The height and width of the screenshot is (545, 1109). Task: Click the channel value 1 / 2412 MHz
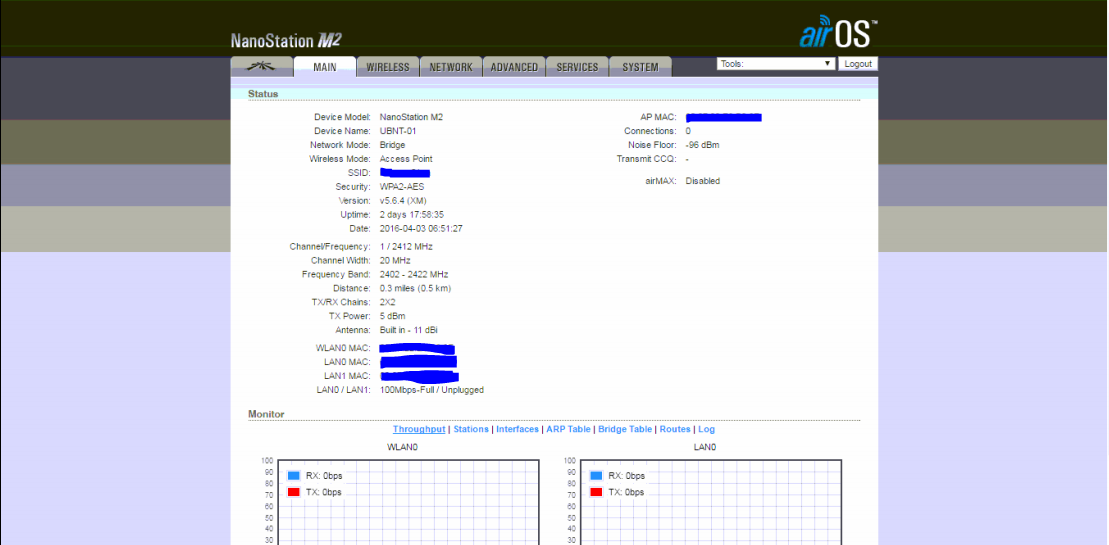[x=406, y=247]
